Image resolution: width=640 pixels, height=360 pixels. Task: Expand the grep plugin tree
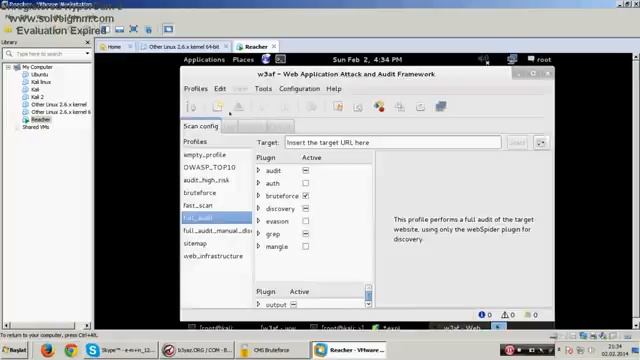259,234
